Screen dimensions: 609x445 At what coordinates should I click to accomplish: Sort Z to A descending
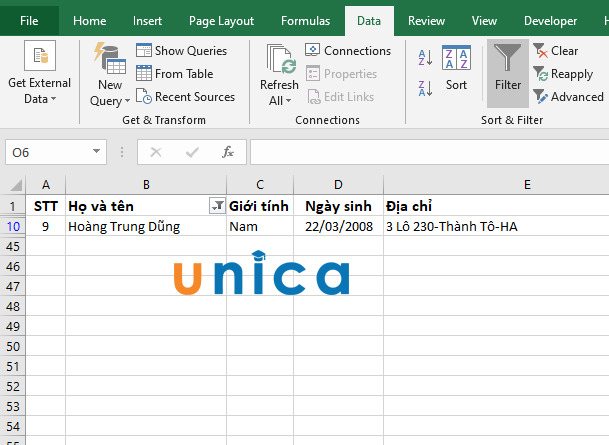pyautogui.click(x=425, y=88)
